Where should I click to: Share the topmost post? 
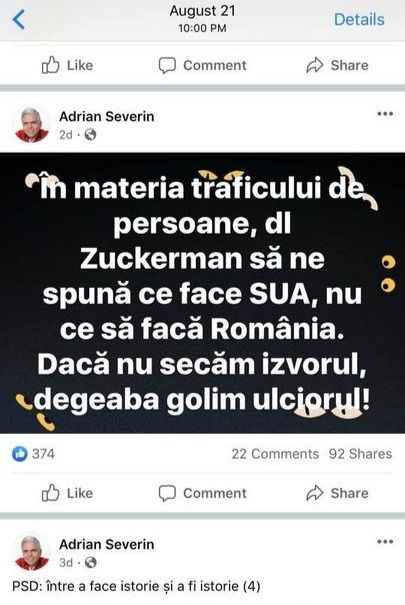coord(337,65)
